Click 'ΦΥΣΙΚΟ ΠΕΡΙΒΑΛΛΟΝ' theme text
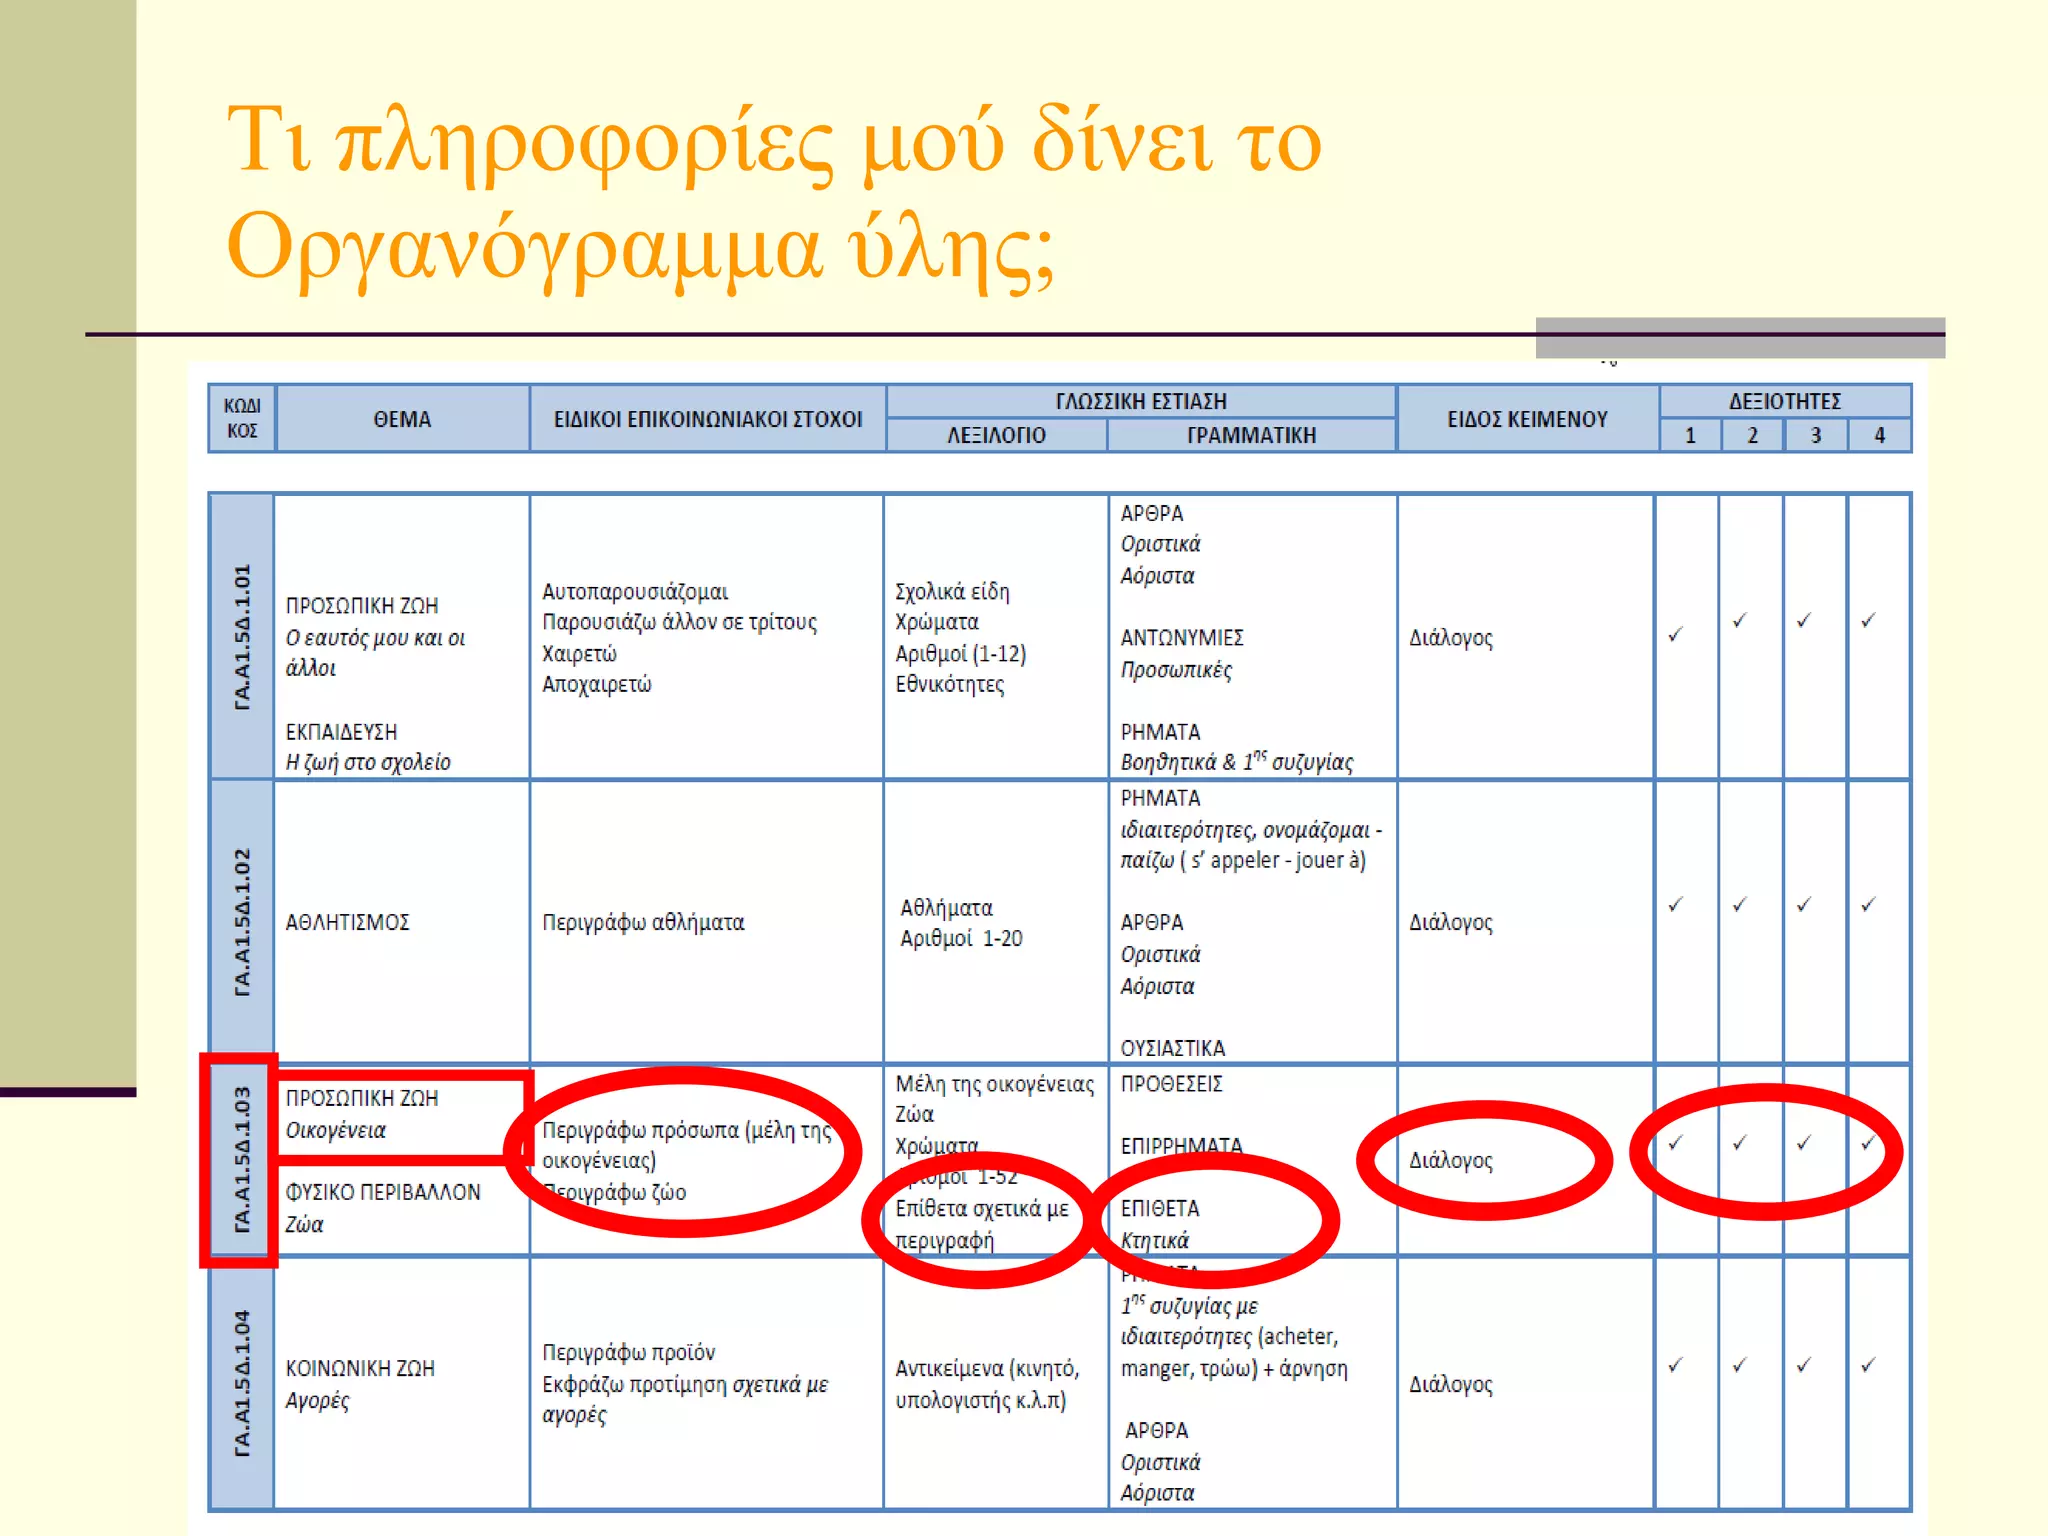The image size is (2048, 1536). click(x=383, y=1192)
